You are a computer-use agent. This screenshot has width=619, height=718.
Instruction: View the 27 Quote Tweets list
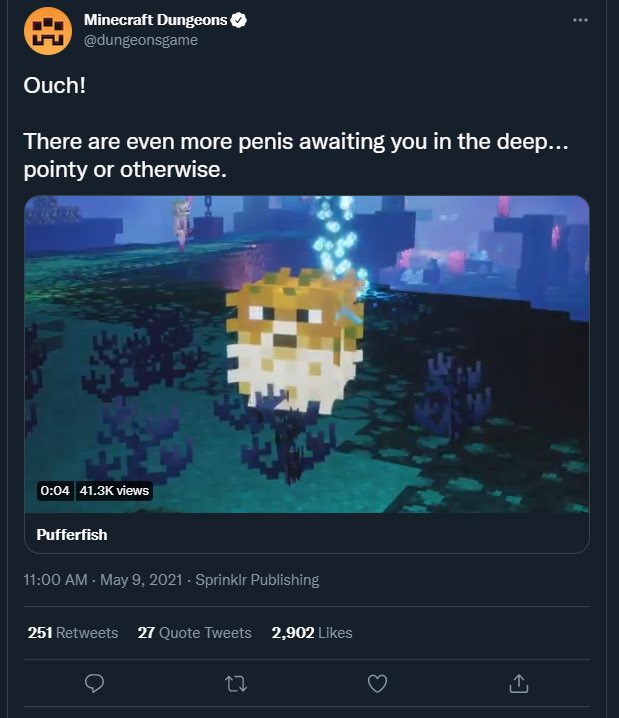click(x=194, y=633)
